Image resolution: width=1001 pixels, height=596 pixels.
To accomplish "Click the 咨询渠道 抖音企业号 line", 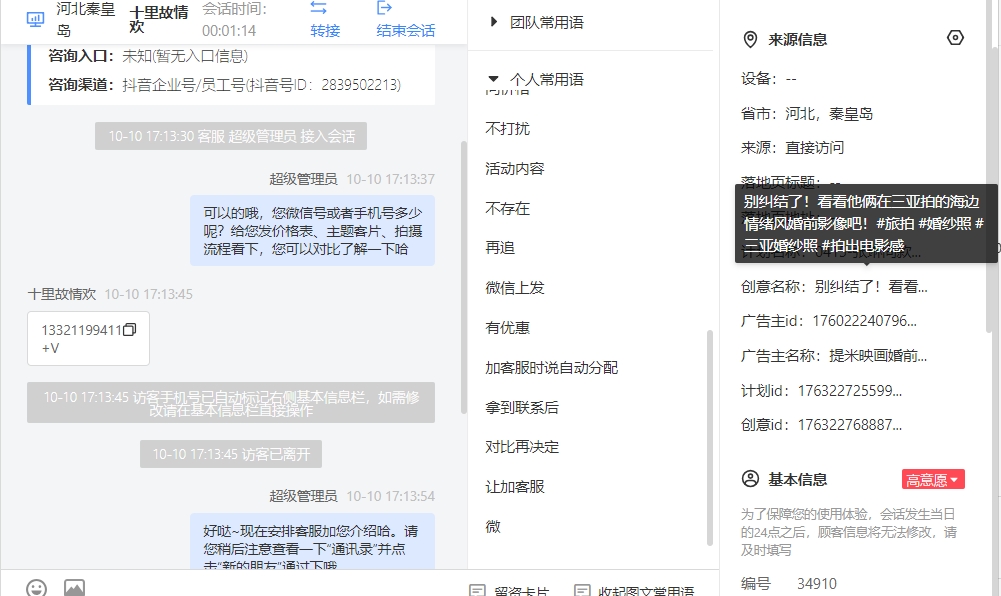I will click(x=225, y=85).
